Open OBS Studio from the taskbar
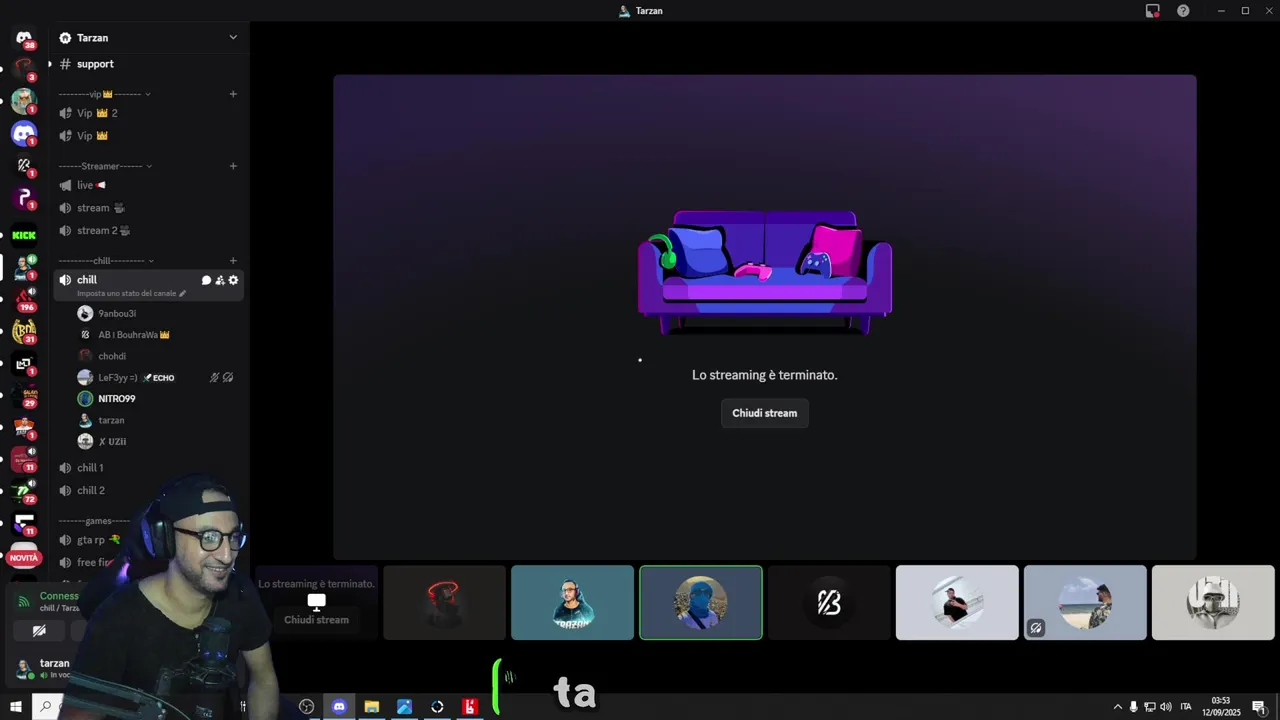Image resolution: width=1280 pixels, height=720 pixels. 307,706
